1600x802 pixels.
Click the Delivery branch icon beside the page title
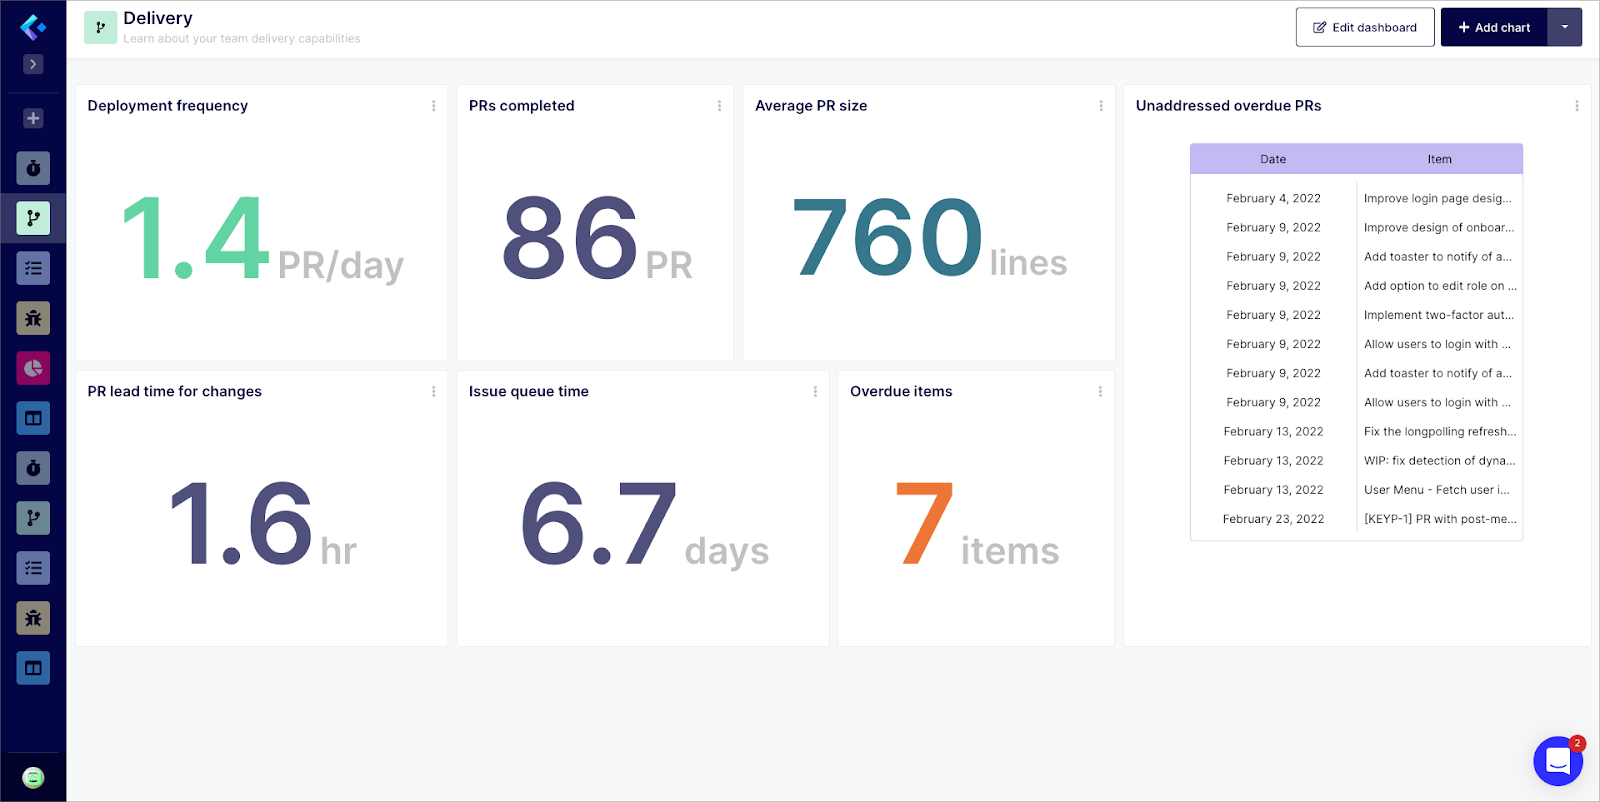tap(100, 28)
